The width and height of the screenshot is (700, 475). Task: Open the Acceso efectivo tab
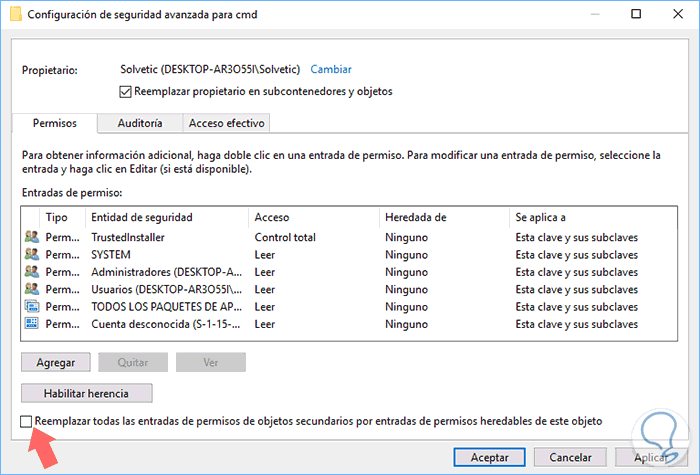click(x=226, y=123)
